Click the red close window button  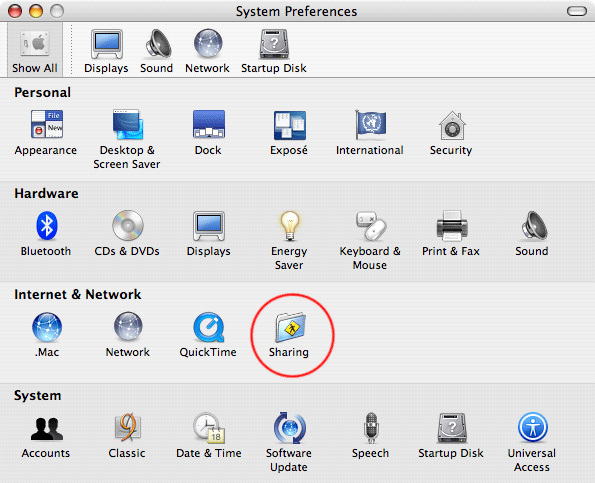(15, 11)
